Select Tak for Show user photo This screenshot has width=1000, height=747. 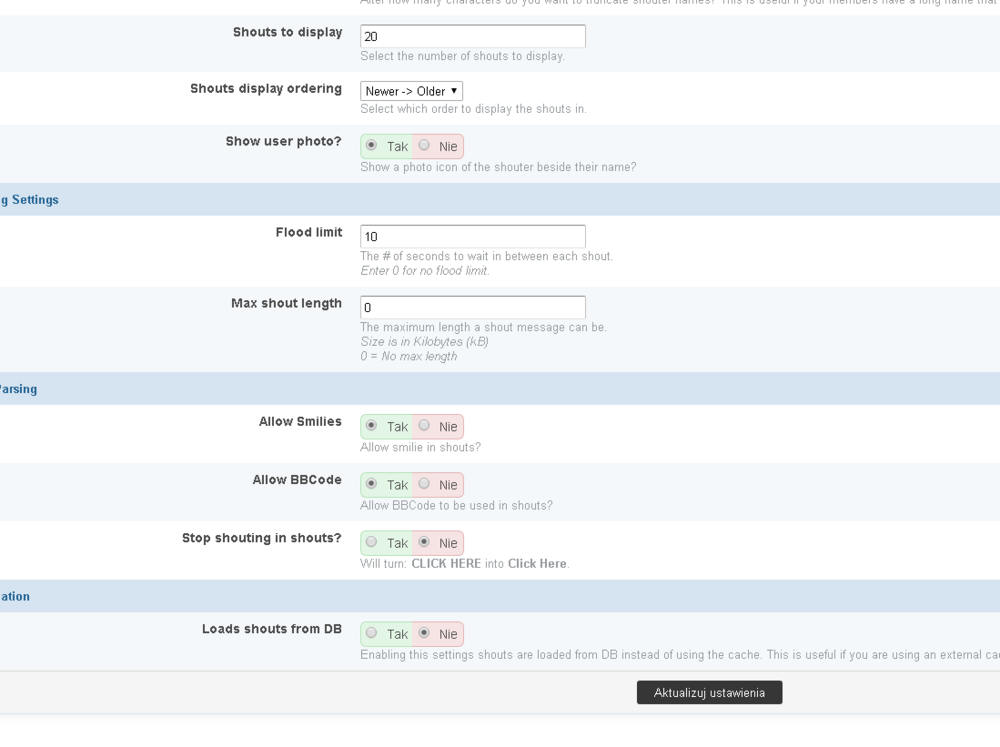click(372, 146)
